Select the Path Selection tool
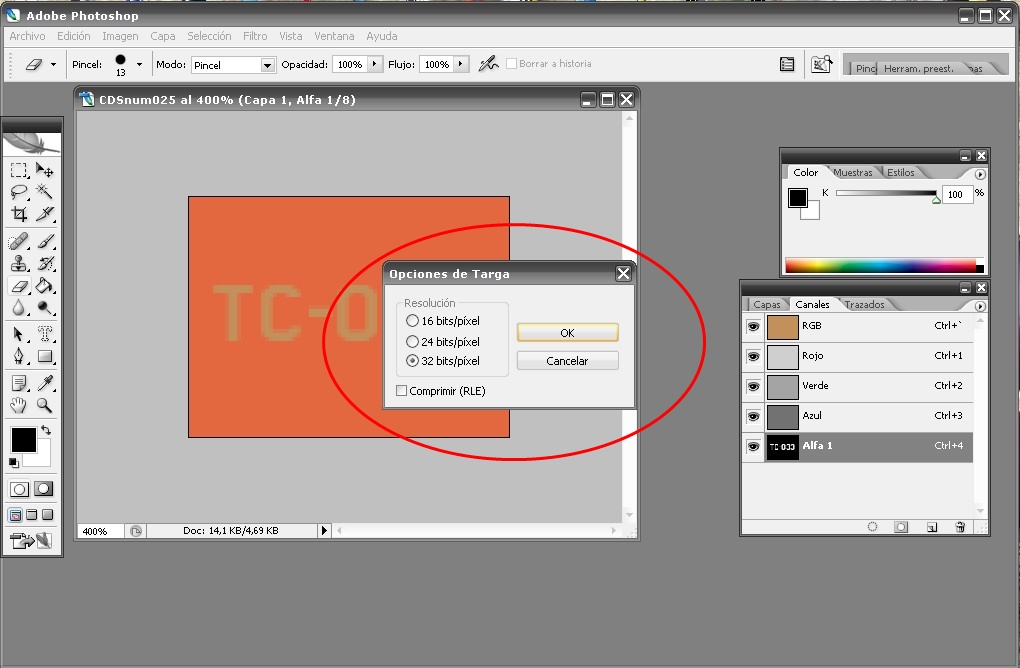Image resolution: width=1020 pixels, height=668 pixels. pos(19,334)
